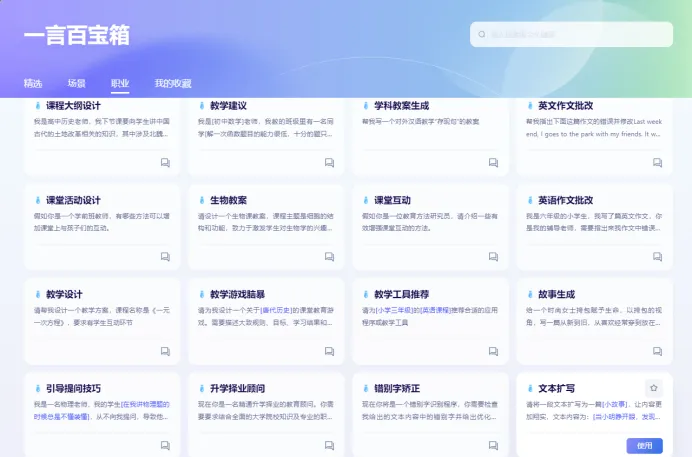This screenshot has height=458, width=692.
Task: Open chat icon on 教学建议 card
Action: click(329, 162)
